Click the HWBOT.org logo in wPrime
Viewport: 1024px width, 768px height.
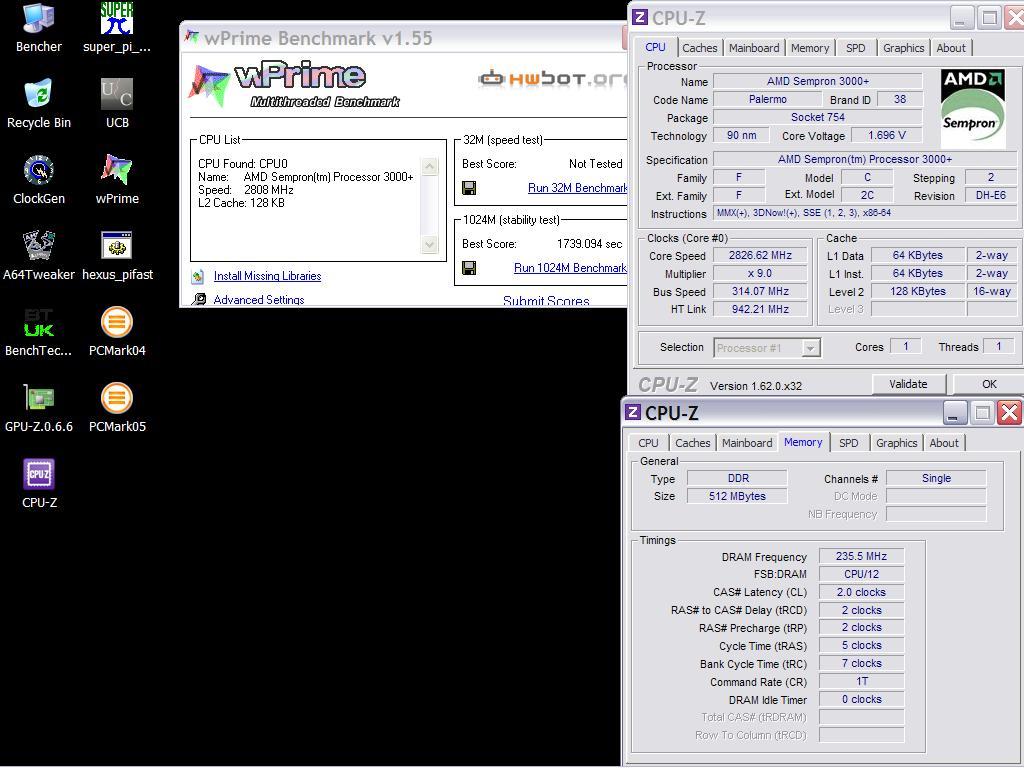(552, 79)
